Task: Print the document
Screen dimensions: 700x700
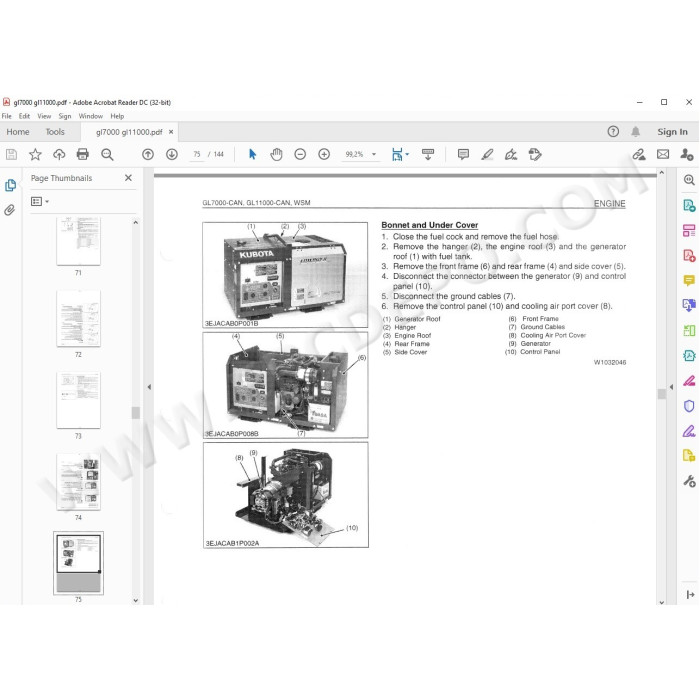Action: click(x=83, y=154)
